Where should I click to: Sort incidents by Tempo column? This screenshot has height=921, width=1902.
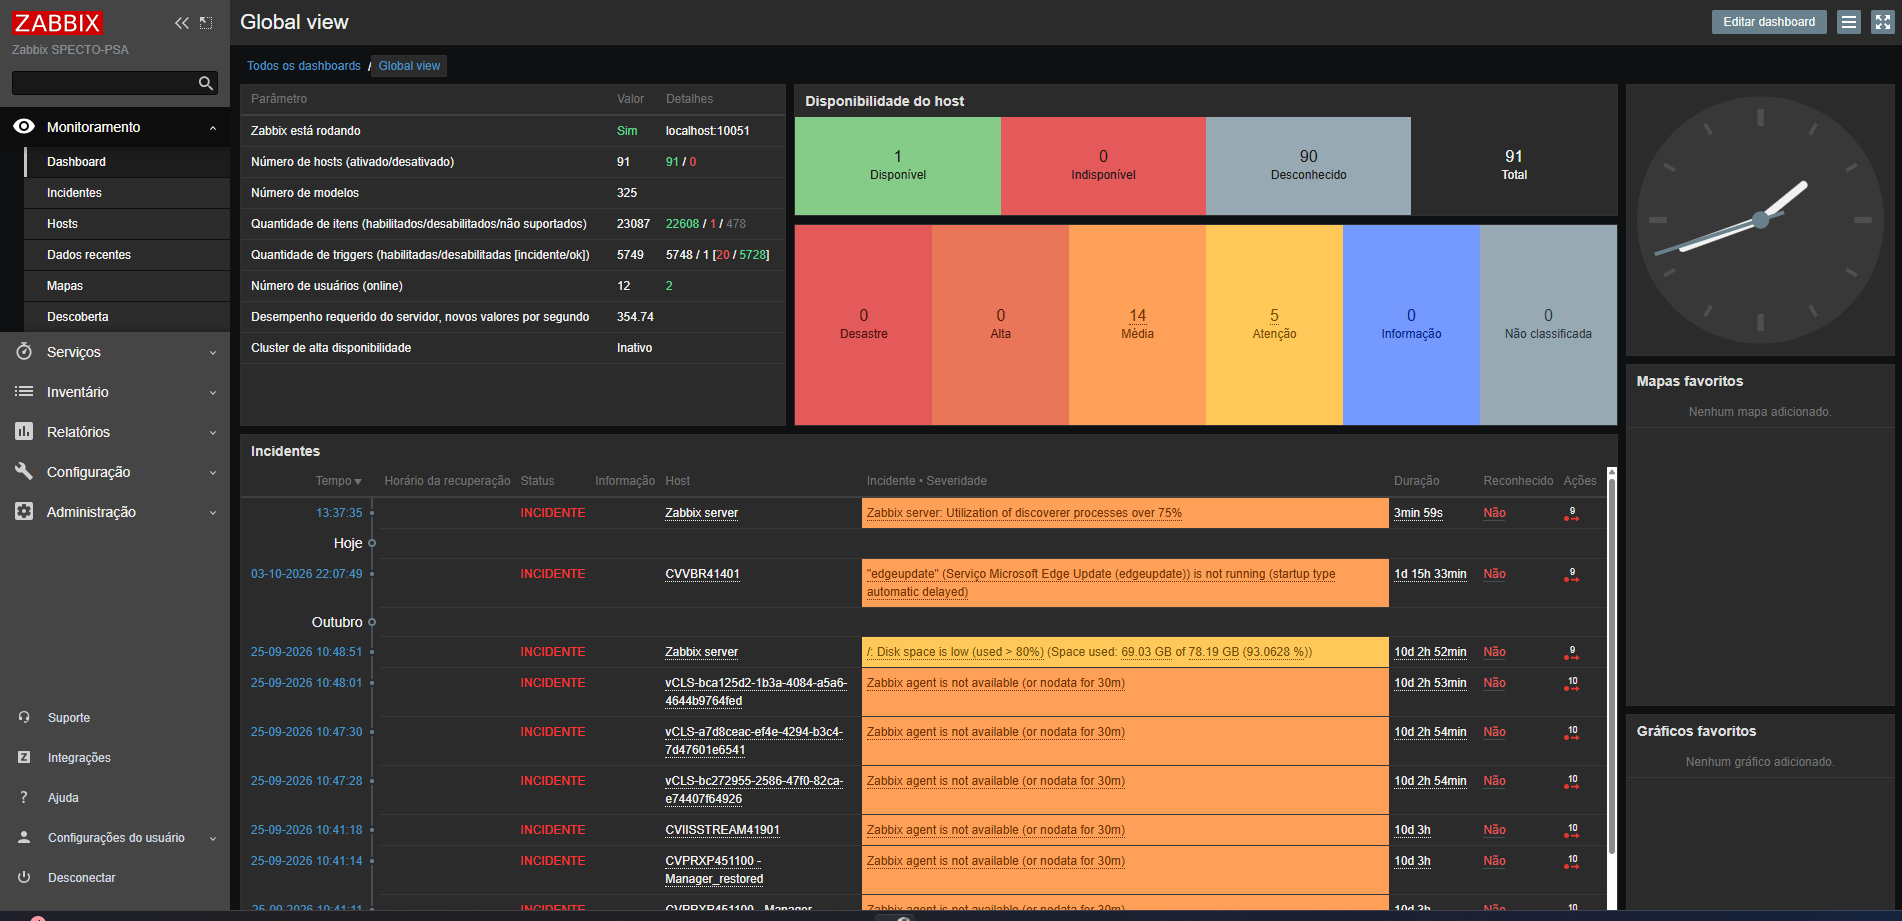[339, 481]
